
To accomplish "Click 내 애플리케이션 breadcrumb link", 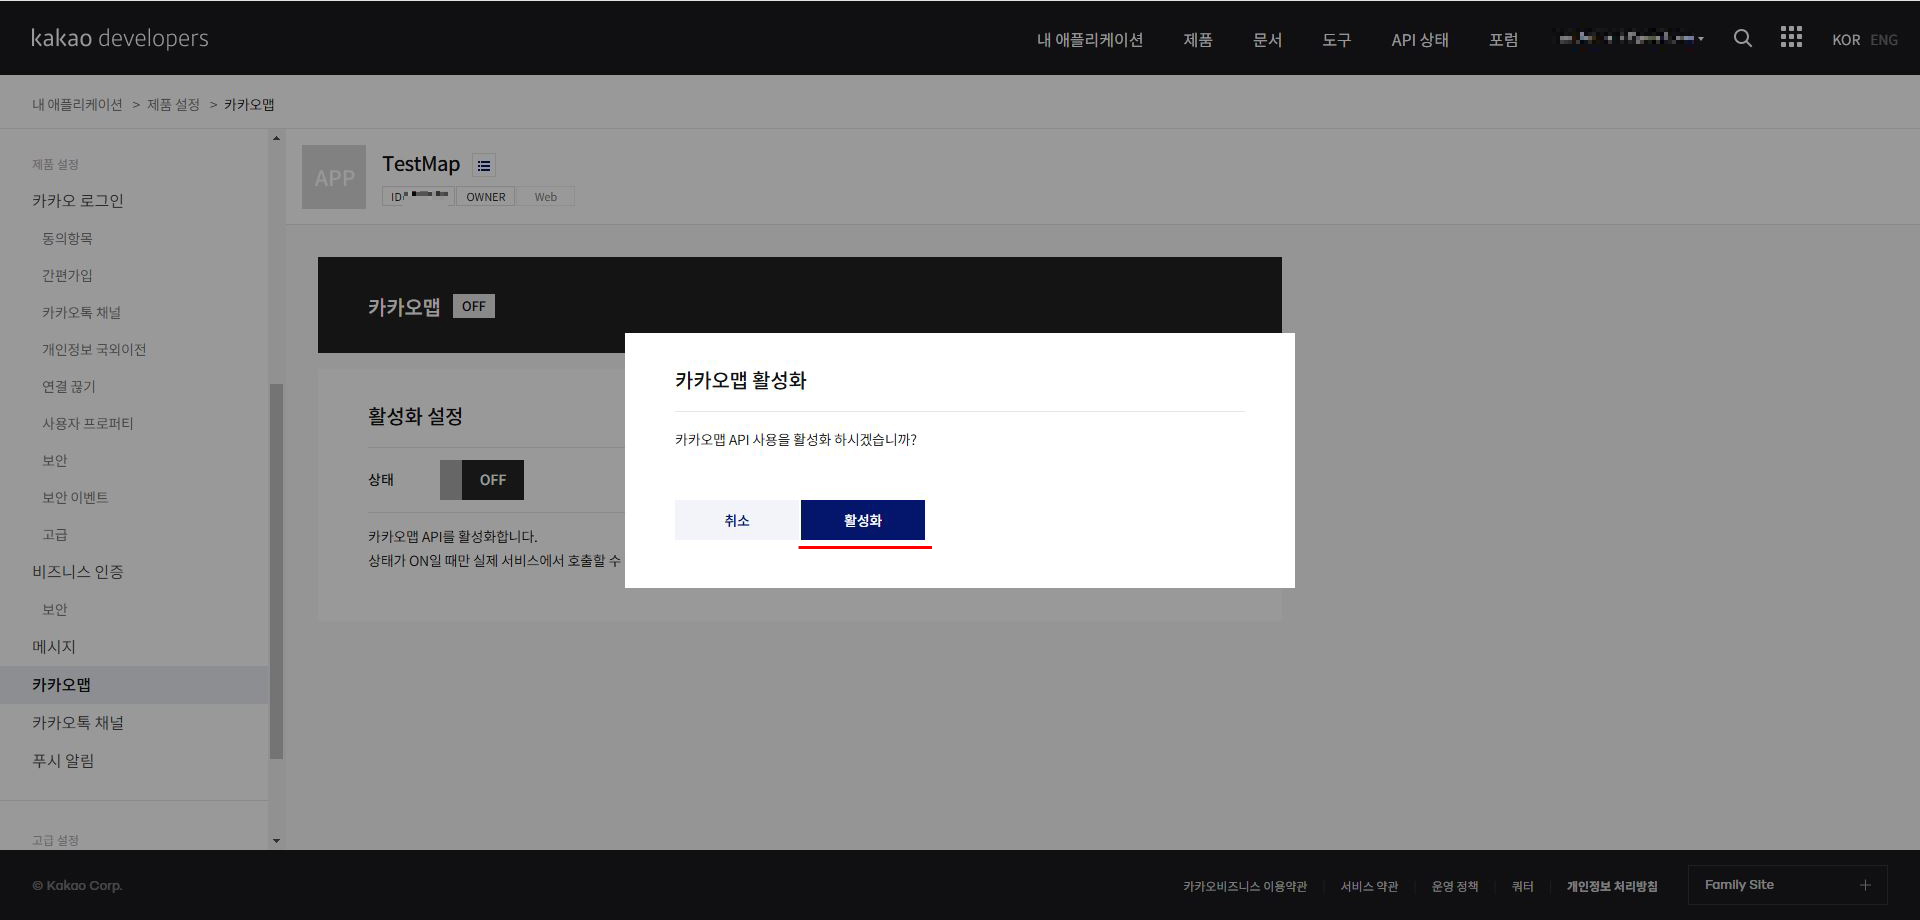I will point(77,104).
